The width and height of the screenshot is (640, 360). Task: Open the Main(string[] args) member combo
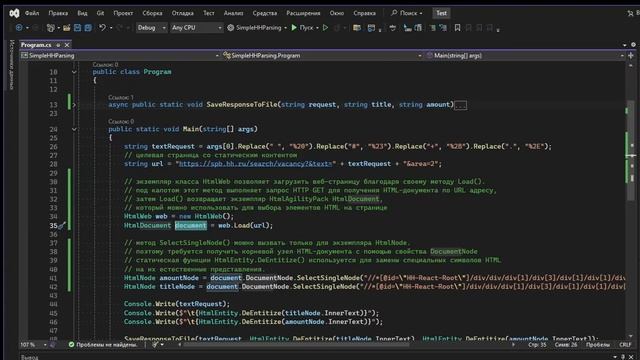click(x=524, y=56)
